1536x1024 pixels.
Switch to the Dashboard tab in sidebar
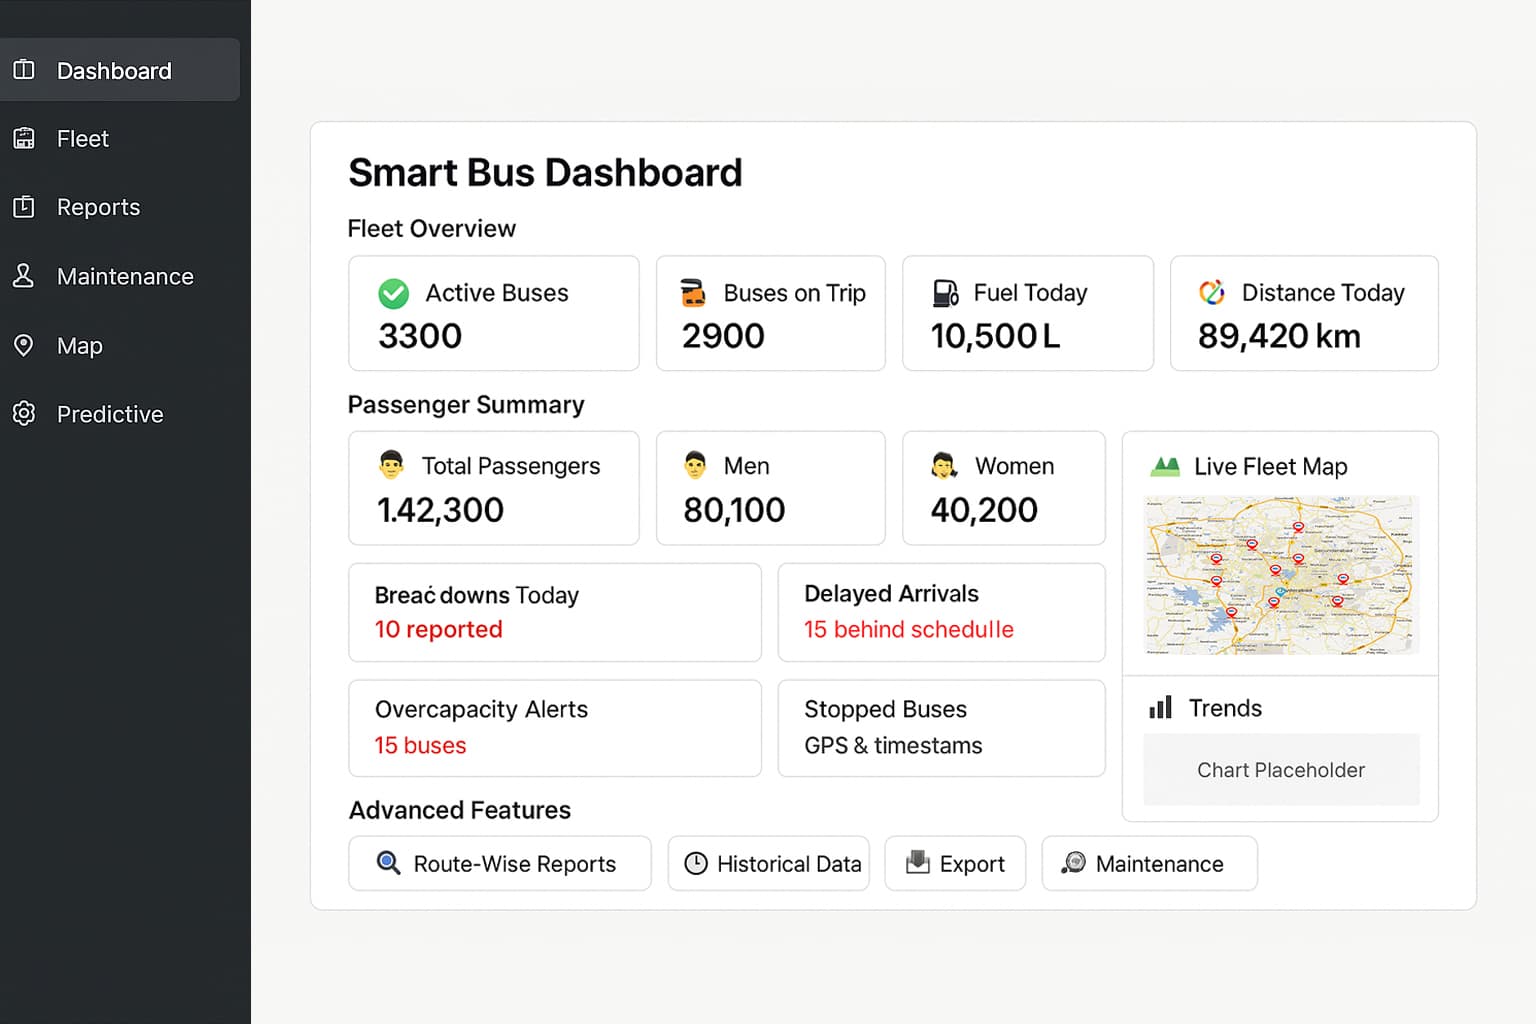[113, 70]
